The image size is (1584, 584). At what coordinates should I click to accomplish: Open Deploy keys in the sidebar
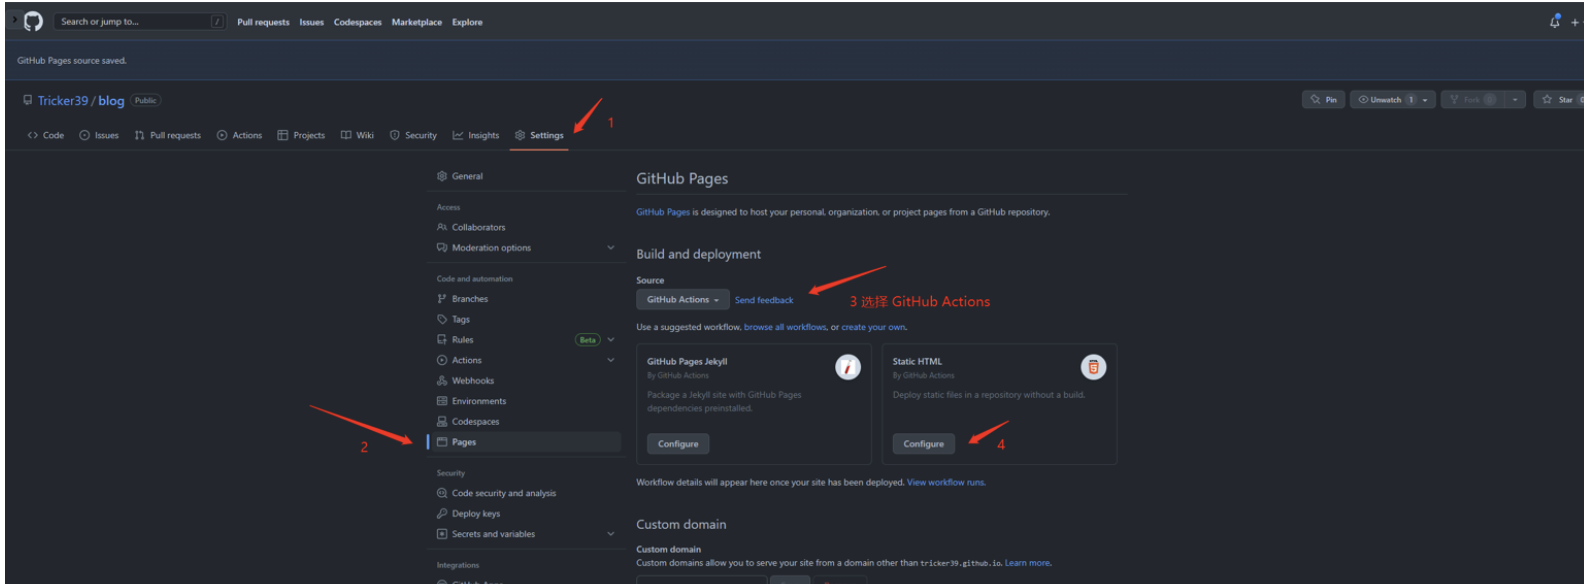click(475, 514)
